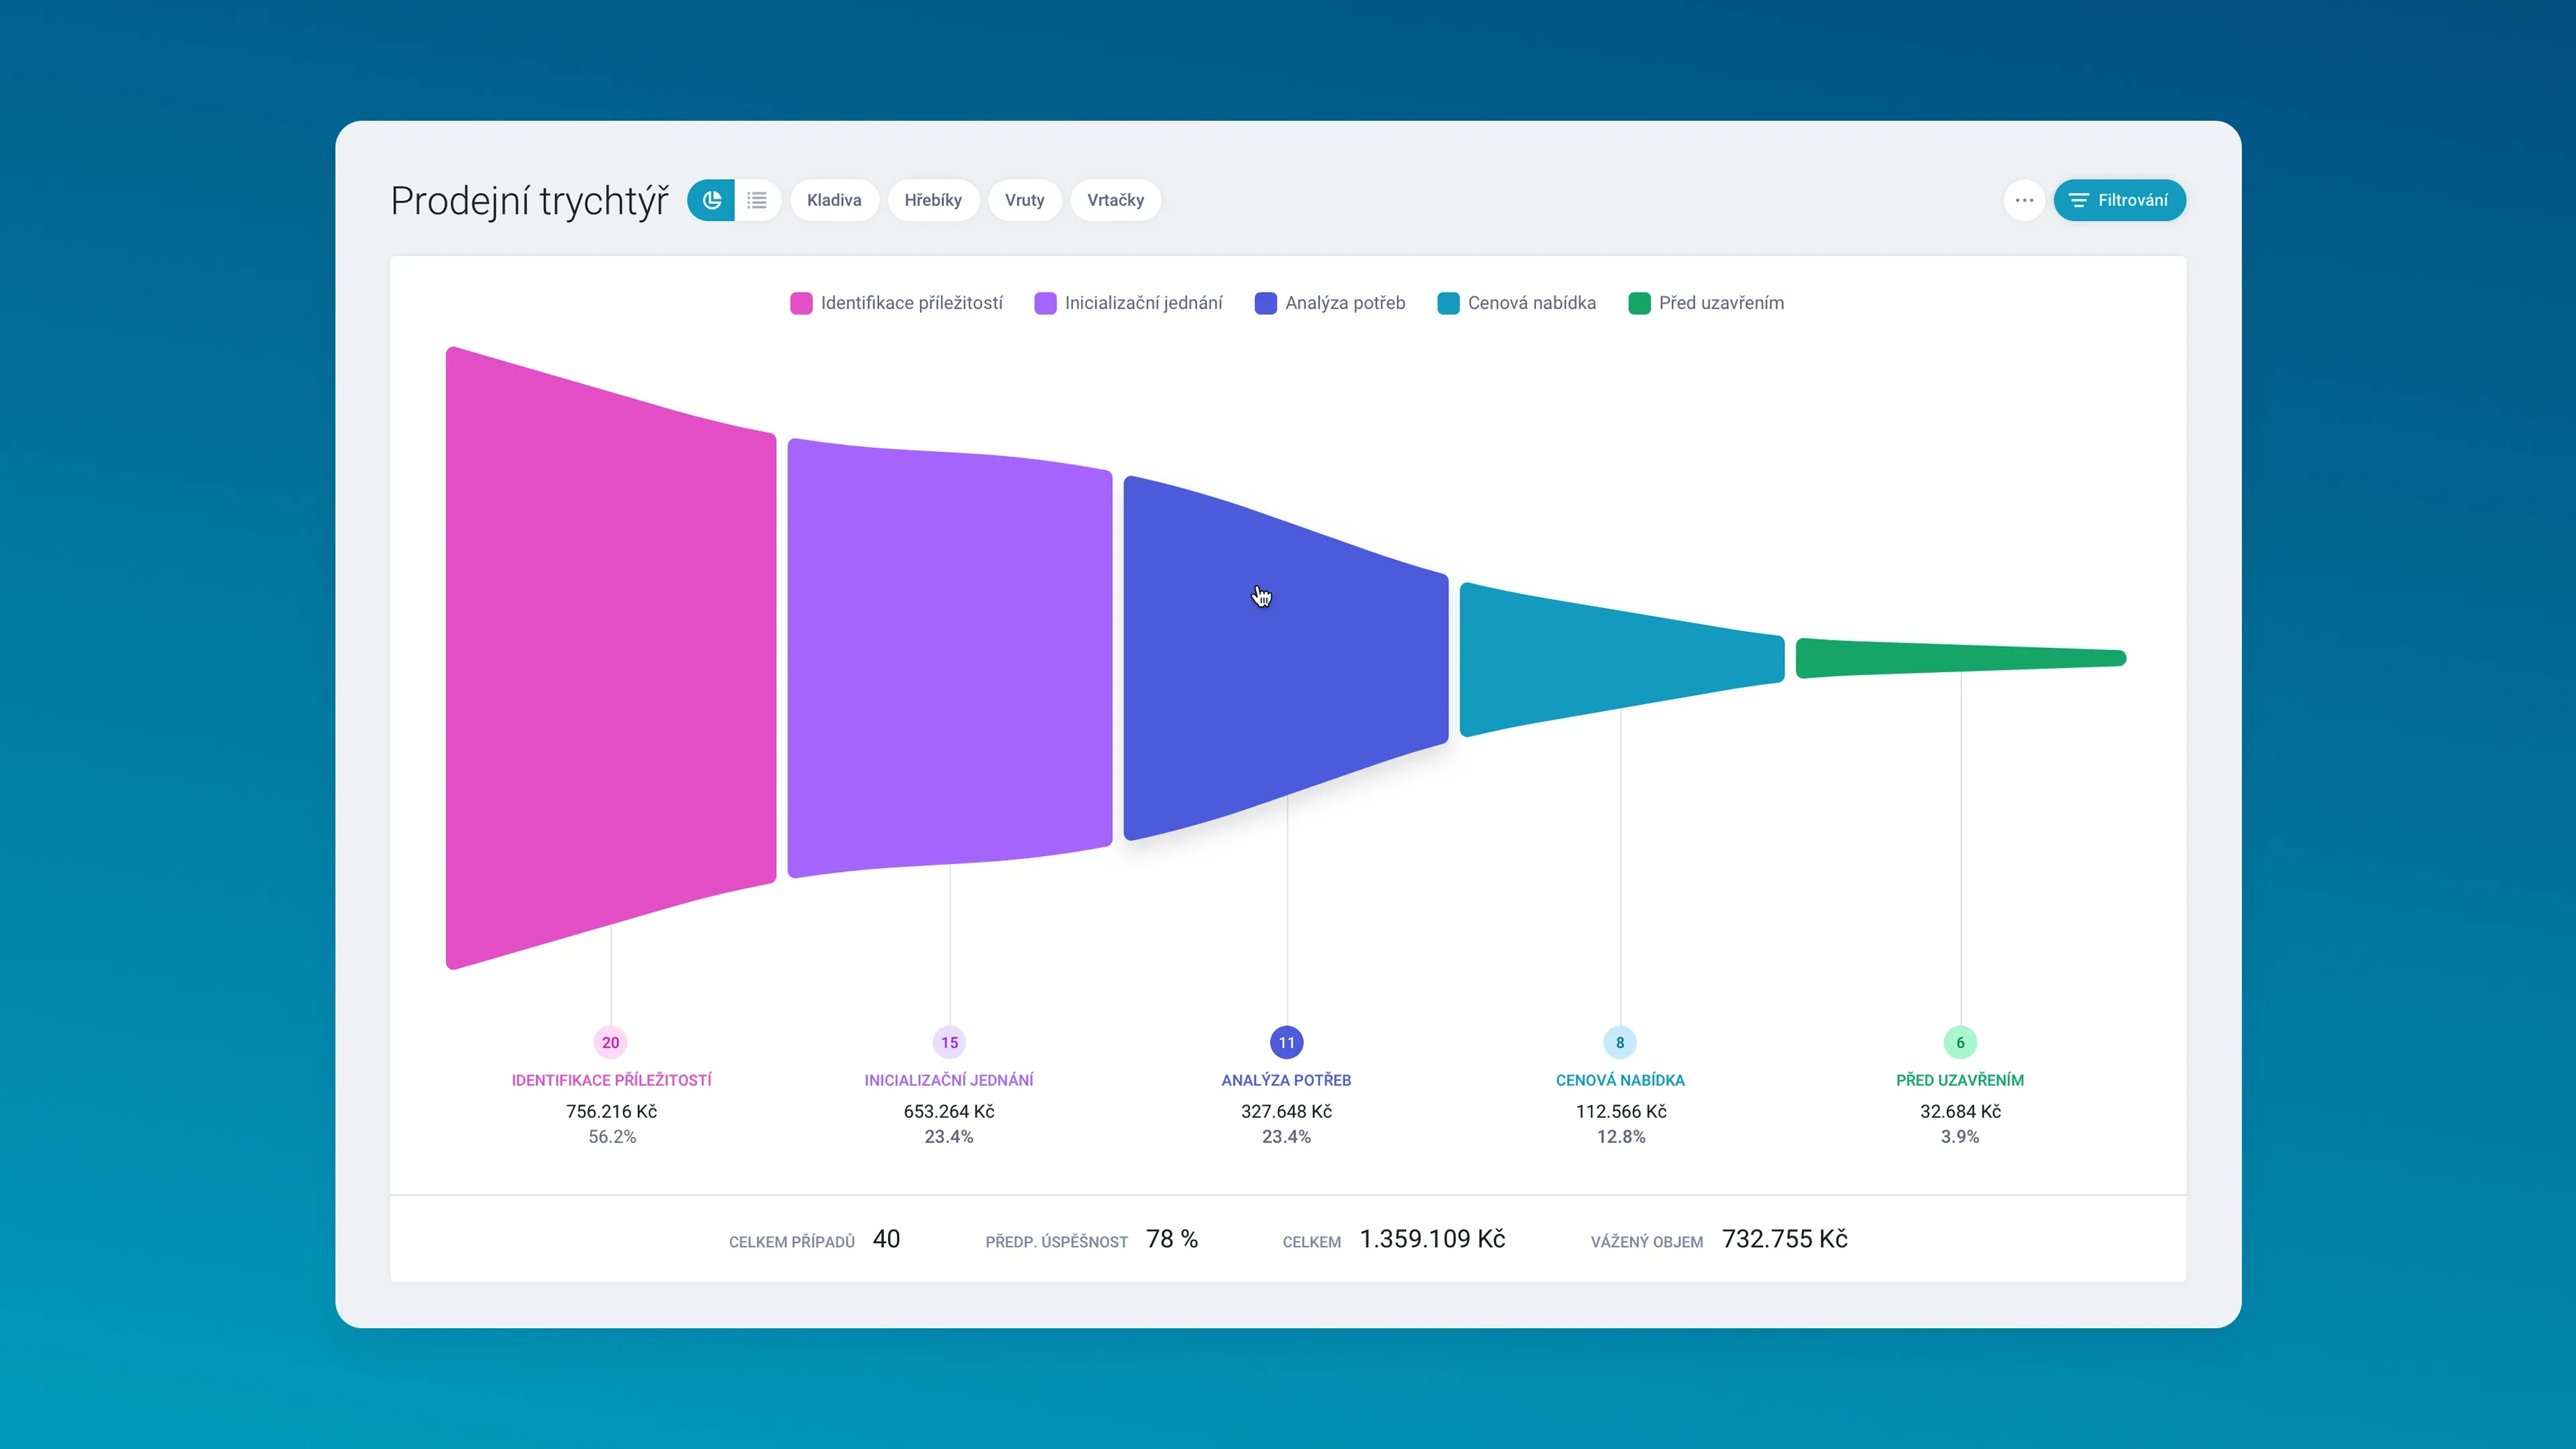This screenshot has width=2576, height=1449.
Task: Select the Hřebíky filter chip
Action: pyautogui.click(x=933, y=200)
